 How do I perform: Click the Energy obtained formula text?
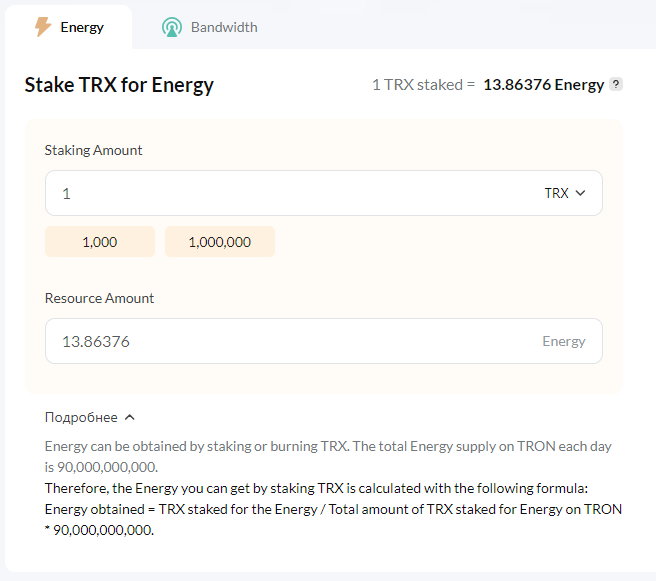(x=333, y=520)
